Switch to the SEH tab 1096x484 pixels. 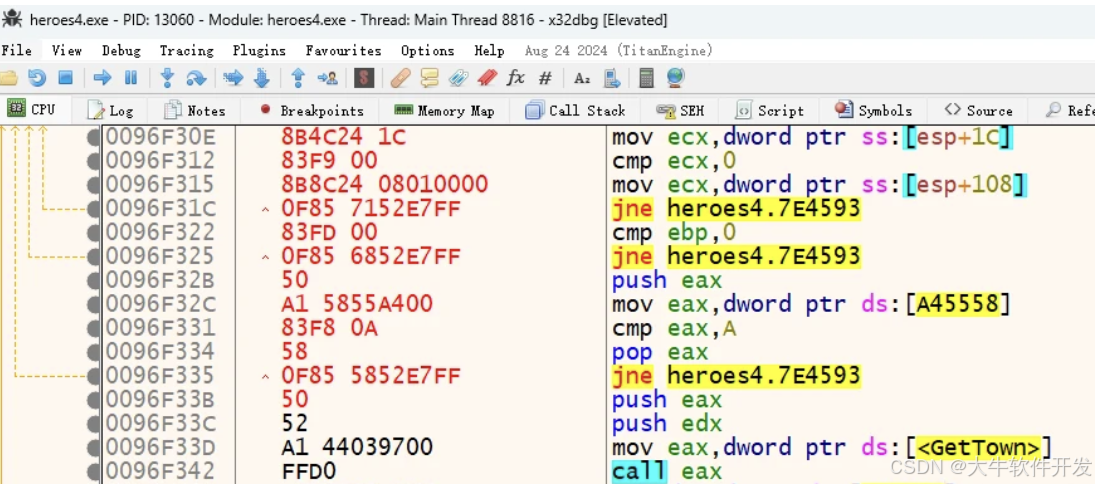681,111
